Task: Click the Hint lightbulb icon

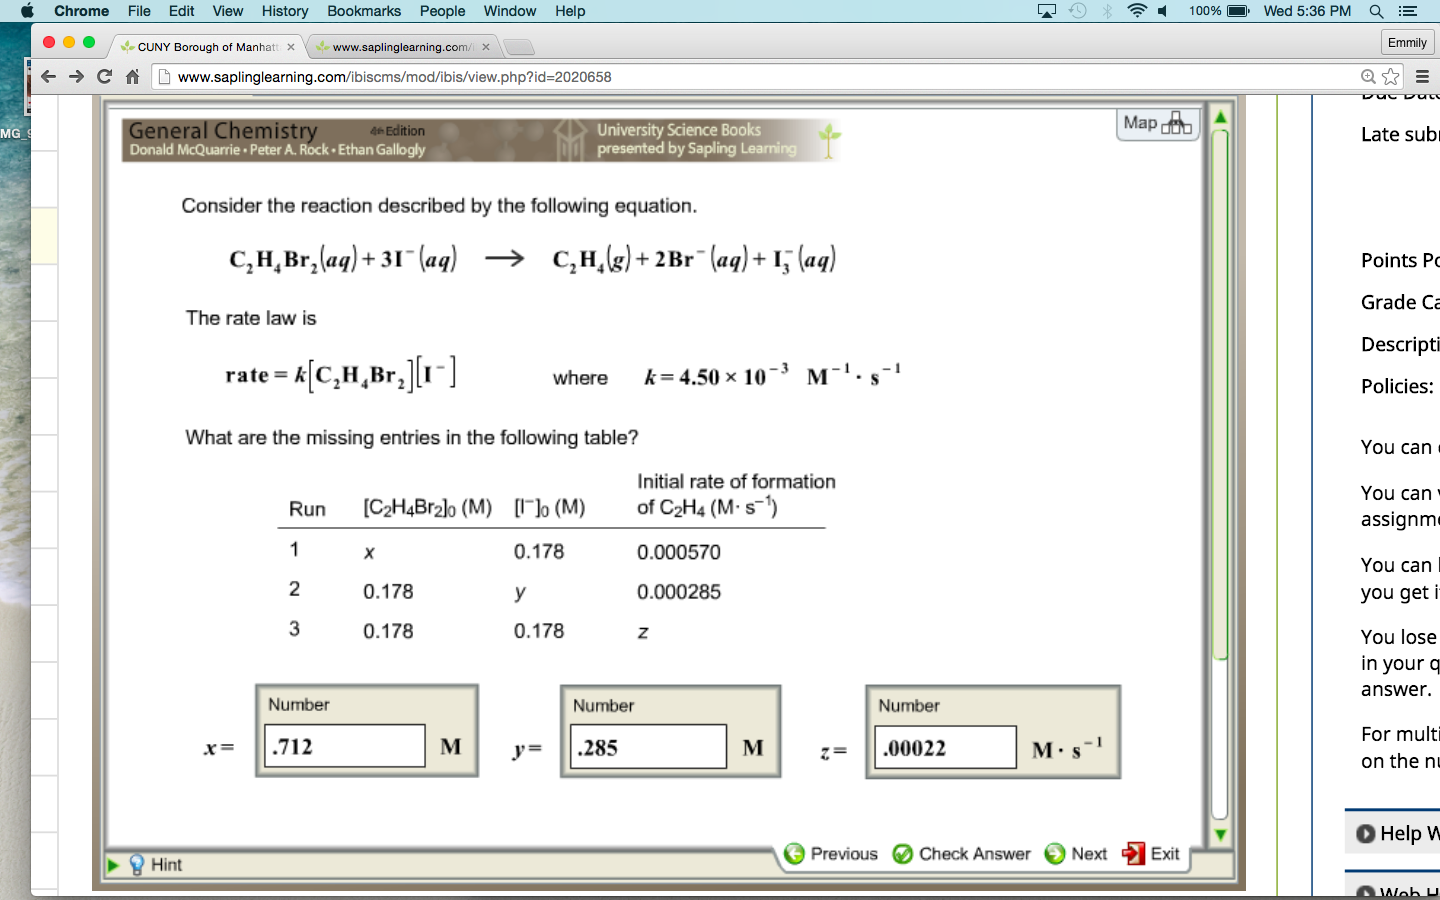Action: (x=136, y=864)
